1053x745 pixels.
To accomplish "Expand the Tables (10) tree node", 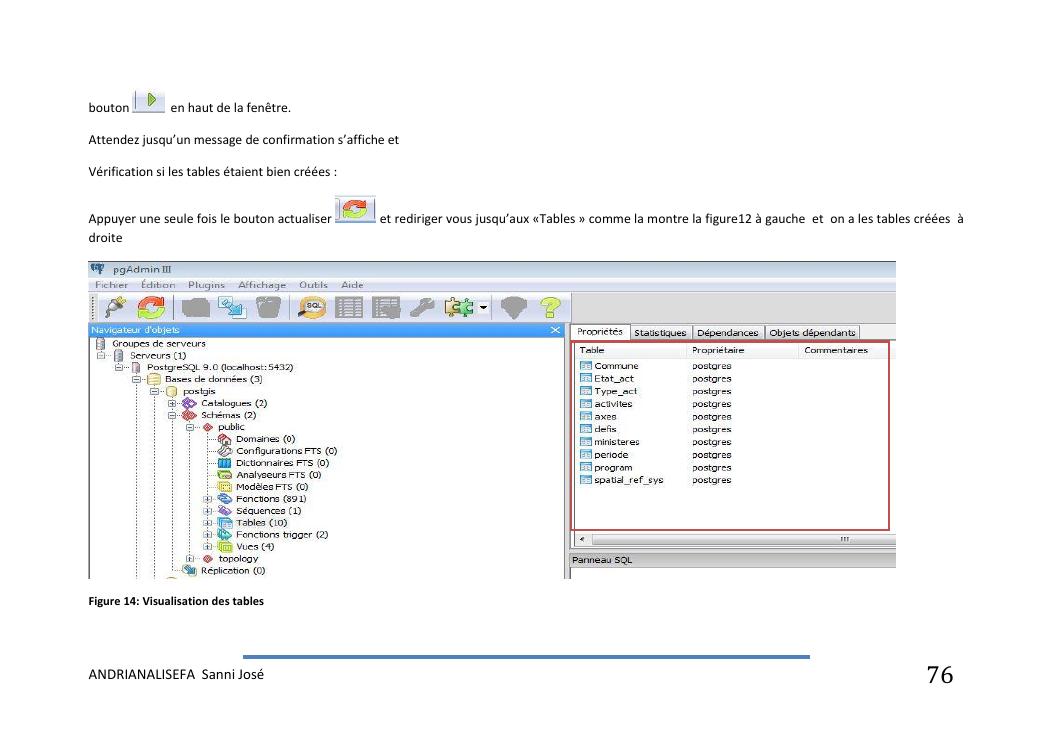I will tap(208, 523).
